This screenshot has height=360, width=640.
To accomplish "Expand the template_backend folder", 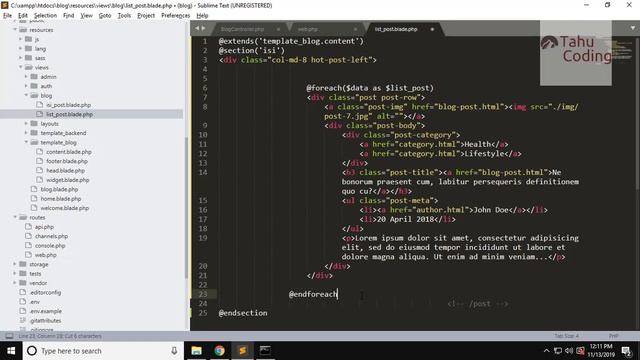I will pos(26,133).
